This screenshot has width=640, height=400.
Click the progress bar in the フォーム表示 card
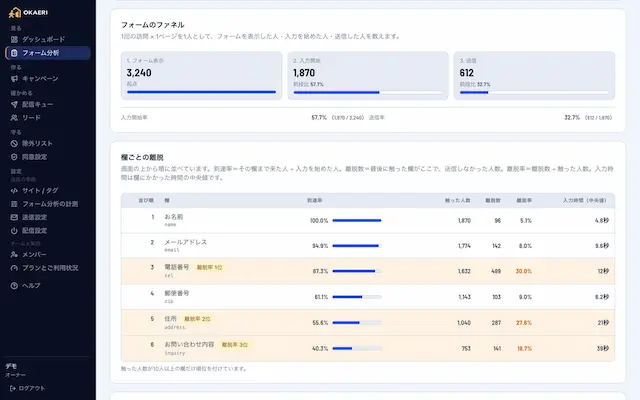tap(201, 92)
